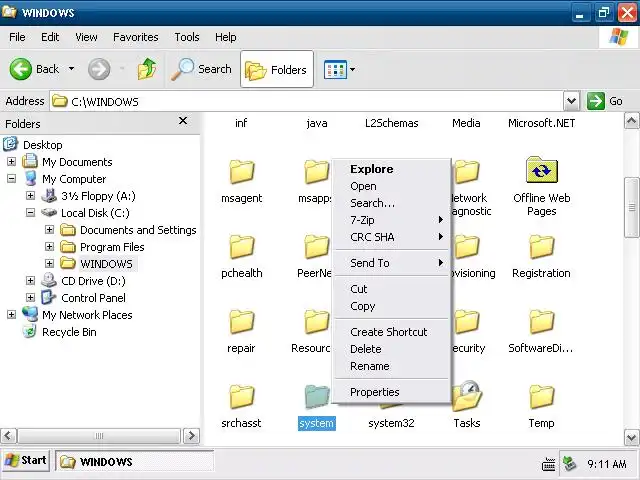This screenshot has width=640, height=480.
Task: Collapse My Computer tree node
Action: pos(11,179)
